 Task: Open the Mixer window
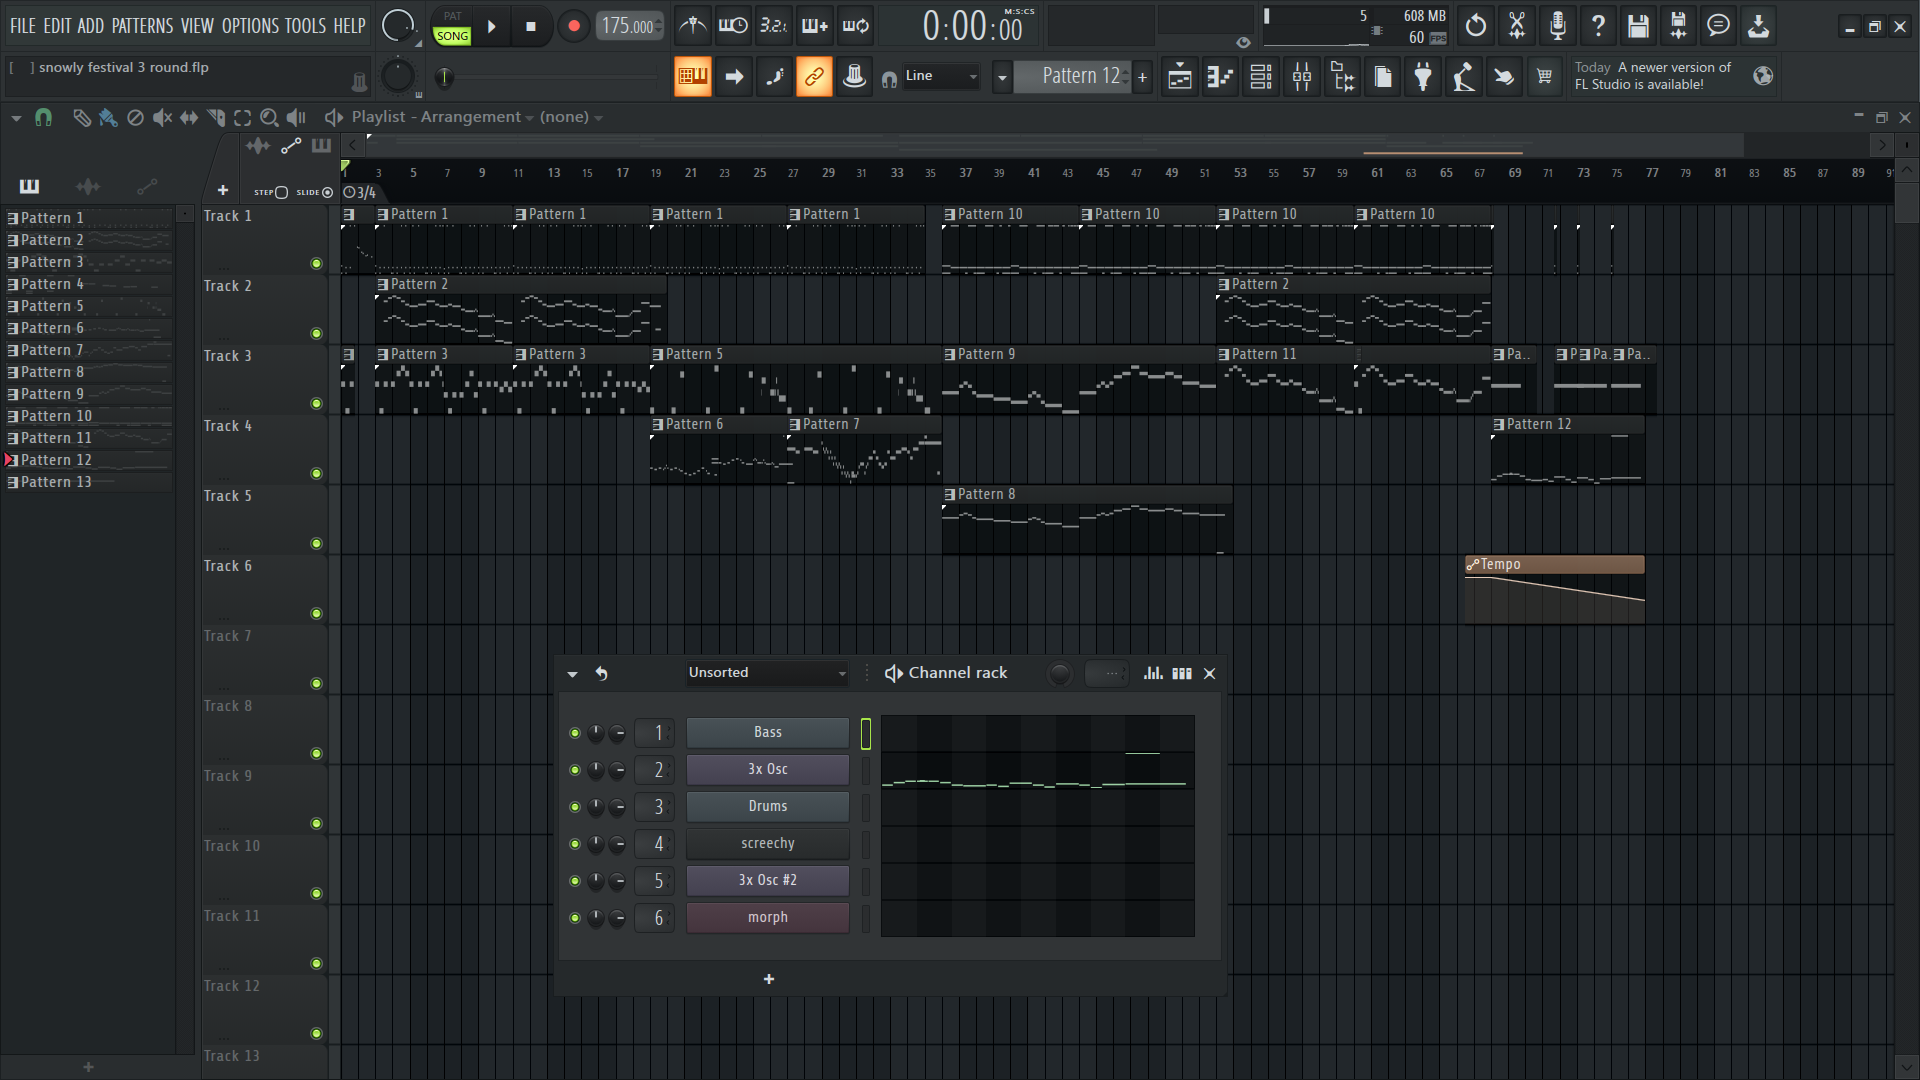click(1302, 77)
